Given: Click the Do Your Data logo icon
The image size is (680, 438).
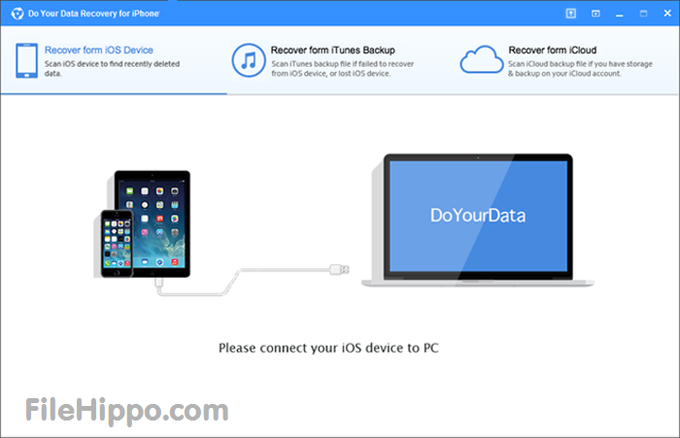Looking at the screenshot, I should 17,13.
